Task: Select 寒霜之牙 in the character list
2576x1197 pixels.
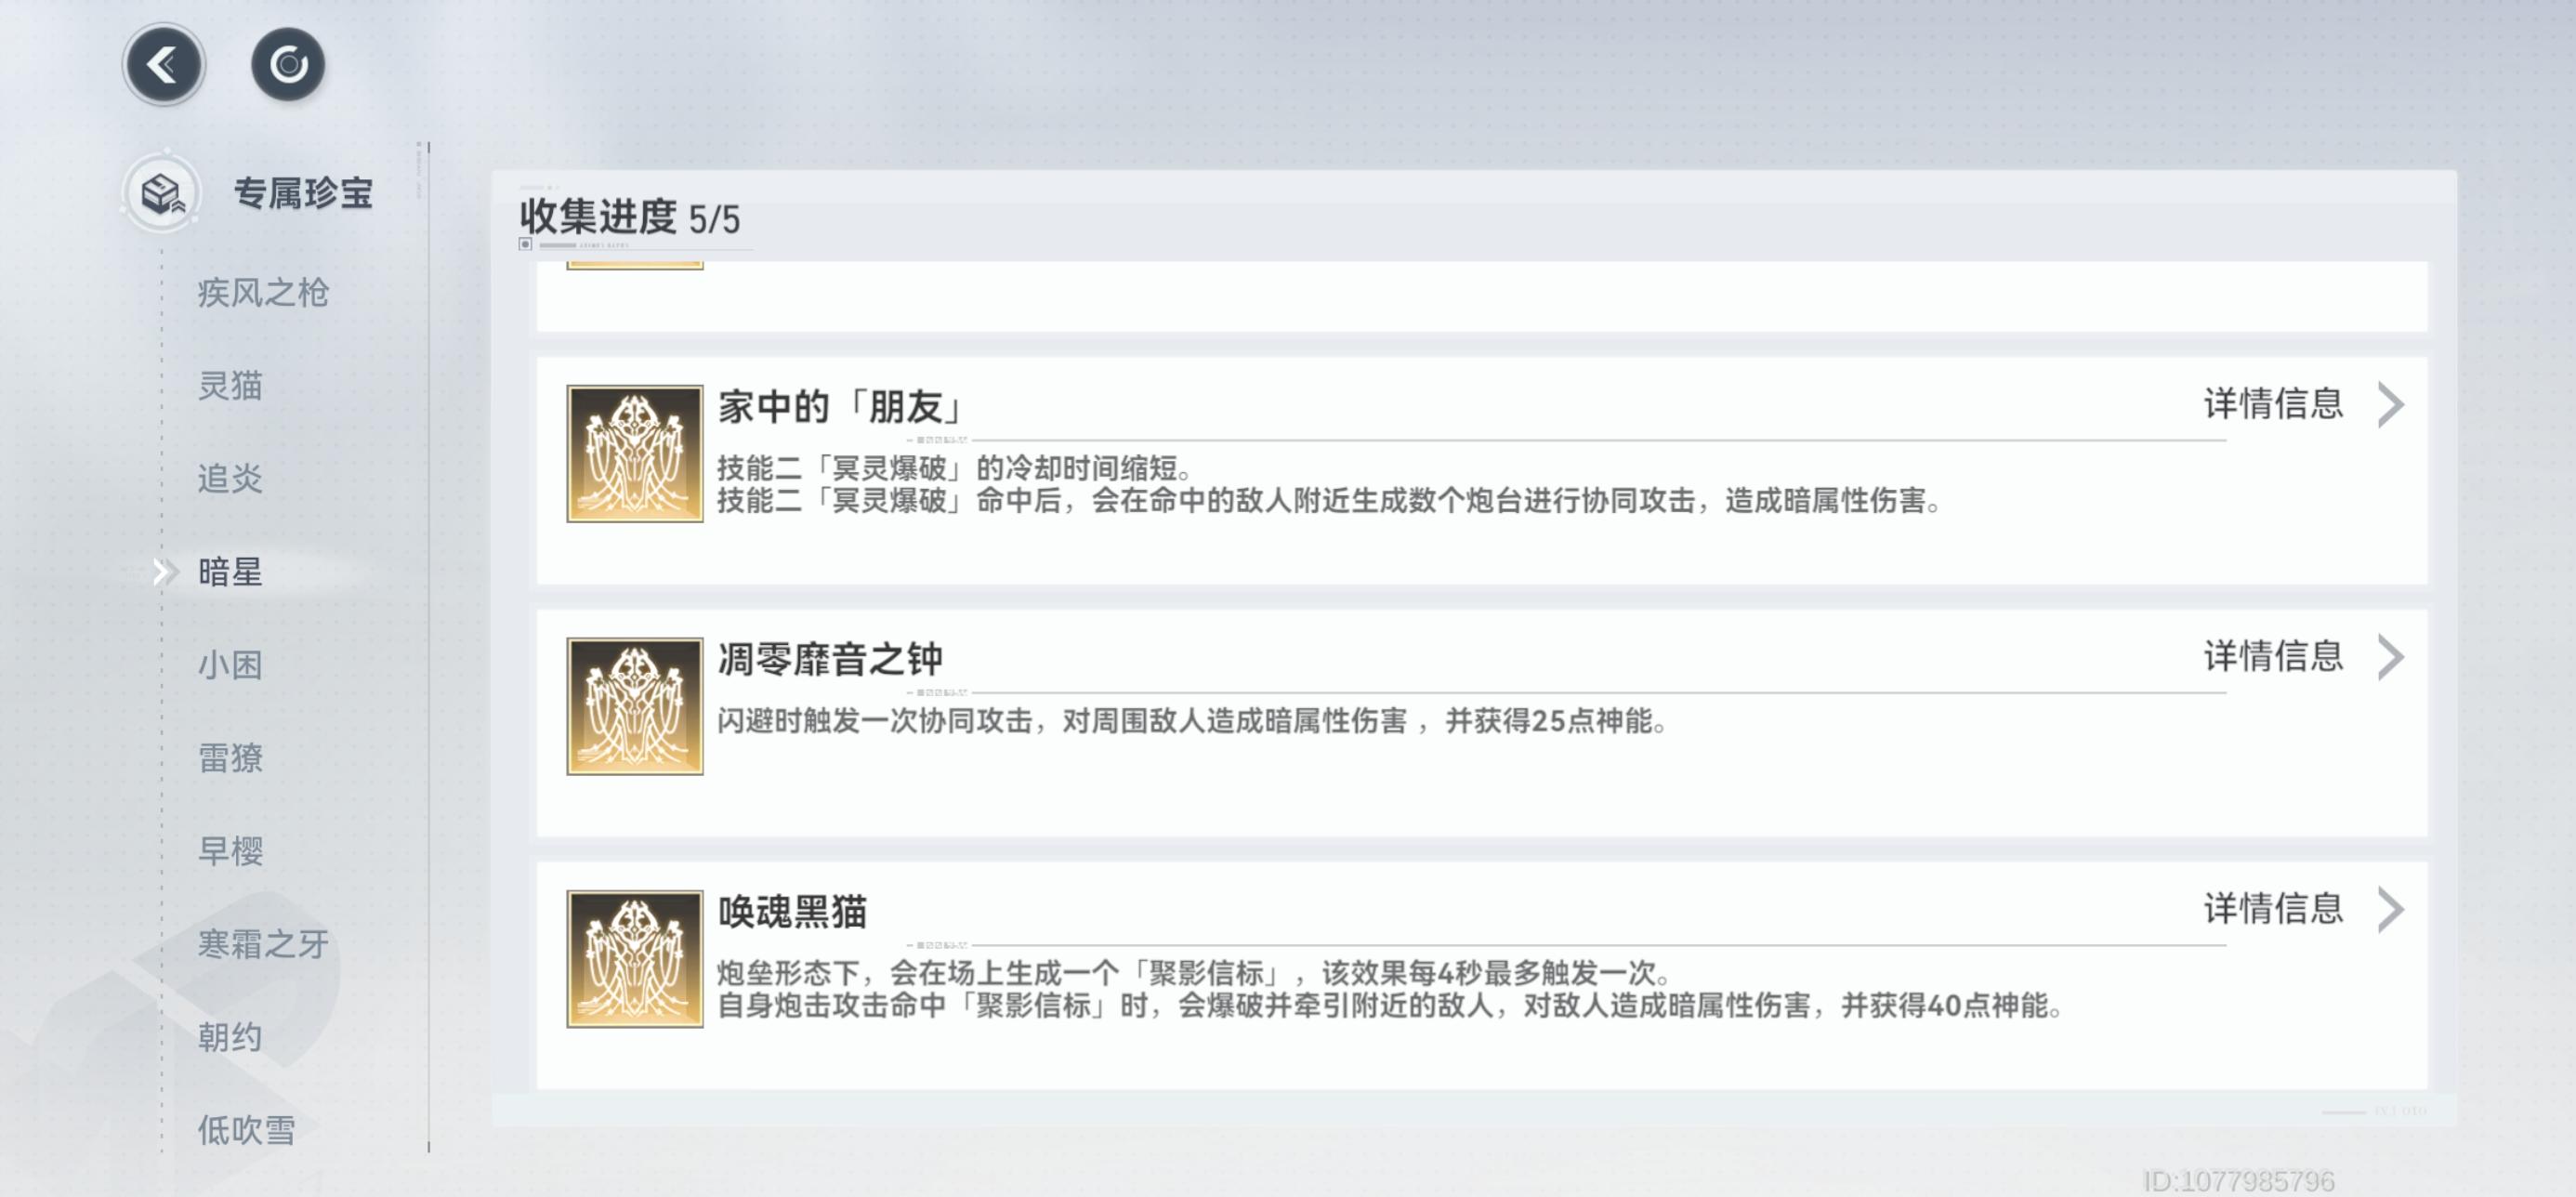Action: [x=263, y=944]
